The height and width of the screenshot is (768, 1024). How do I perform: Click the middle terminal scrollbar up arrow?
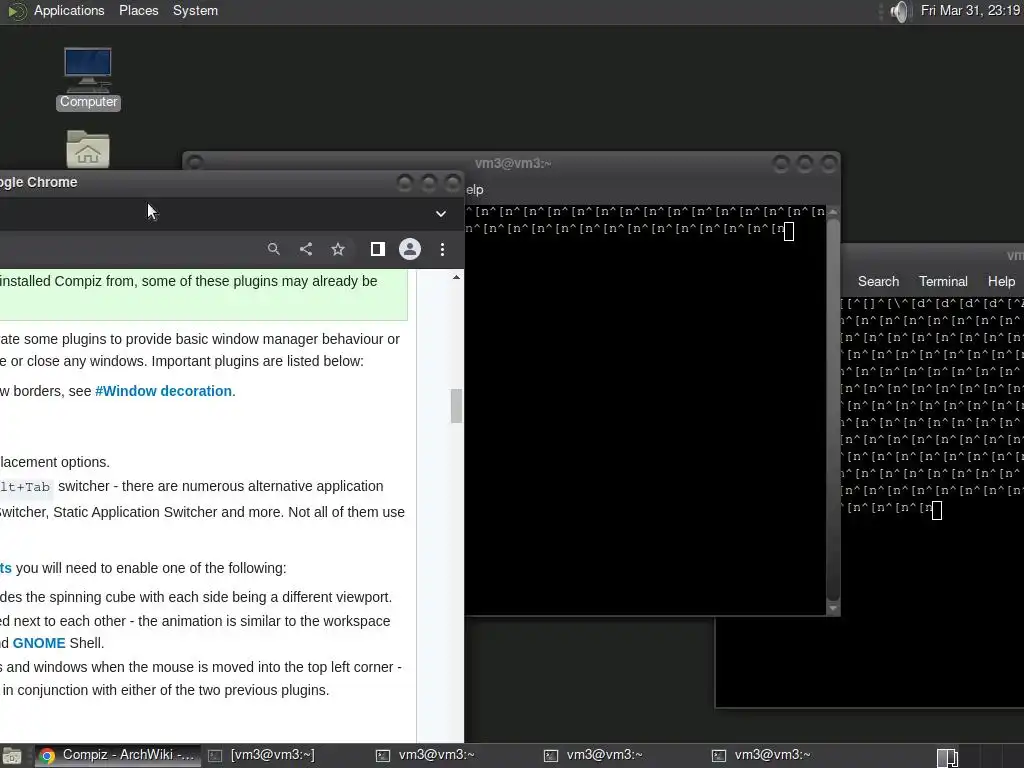833,212
